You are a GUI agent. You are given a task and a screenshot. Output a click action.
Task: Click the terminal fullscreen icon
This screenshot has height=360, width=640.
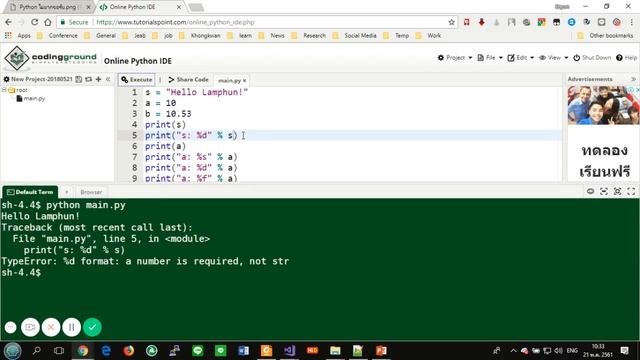631,191
